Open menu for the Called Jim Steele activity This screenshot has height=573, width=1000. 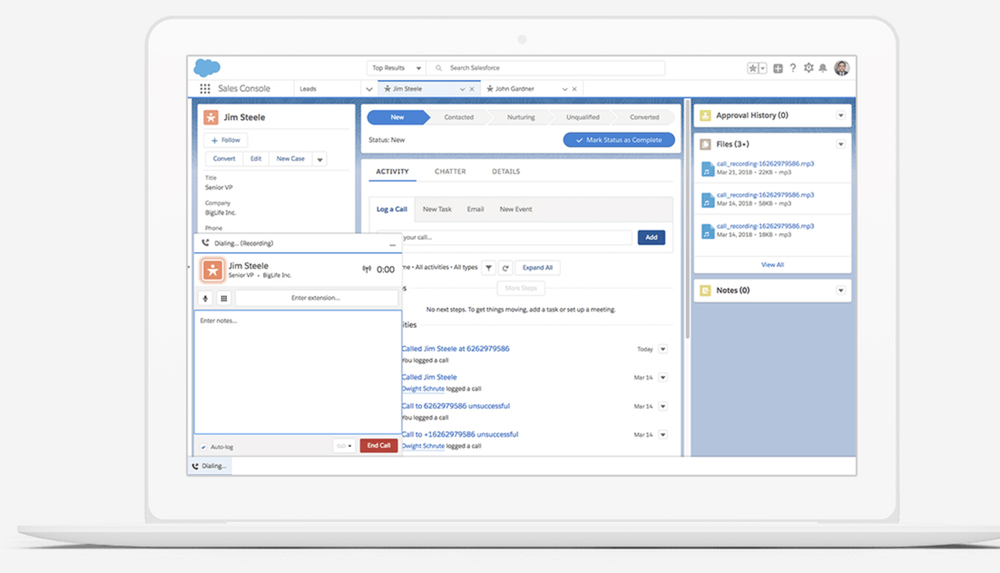[x=663, y=378]
